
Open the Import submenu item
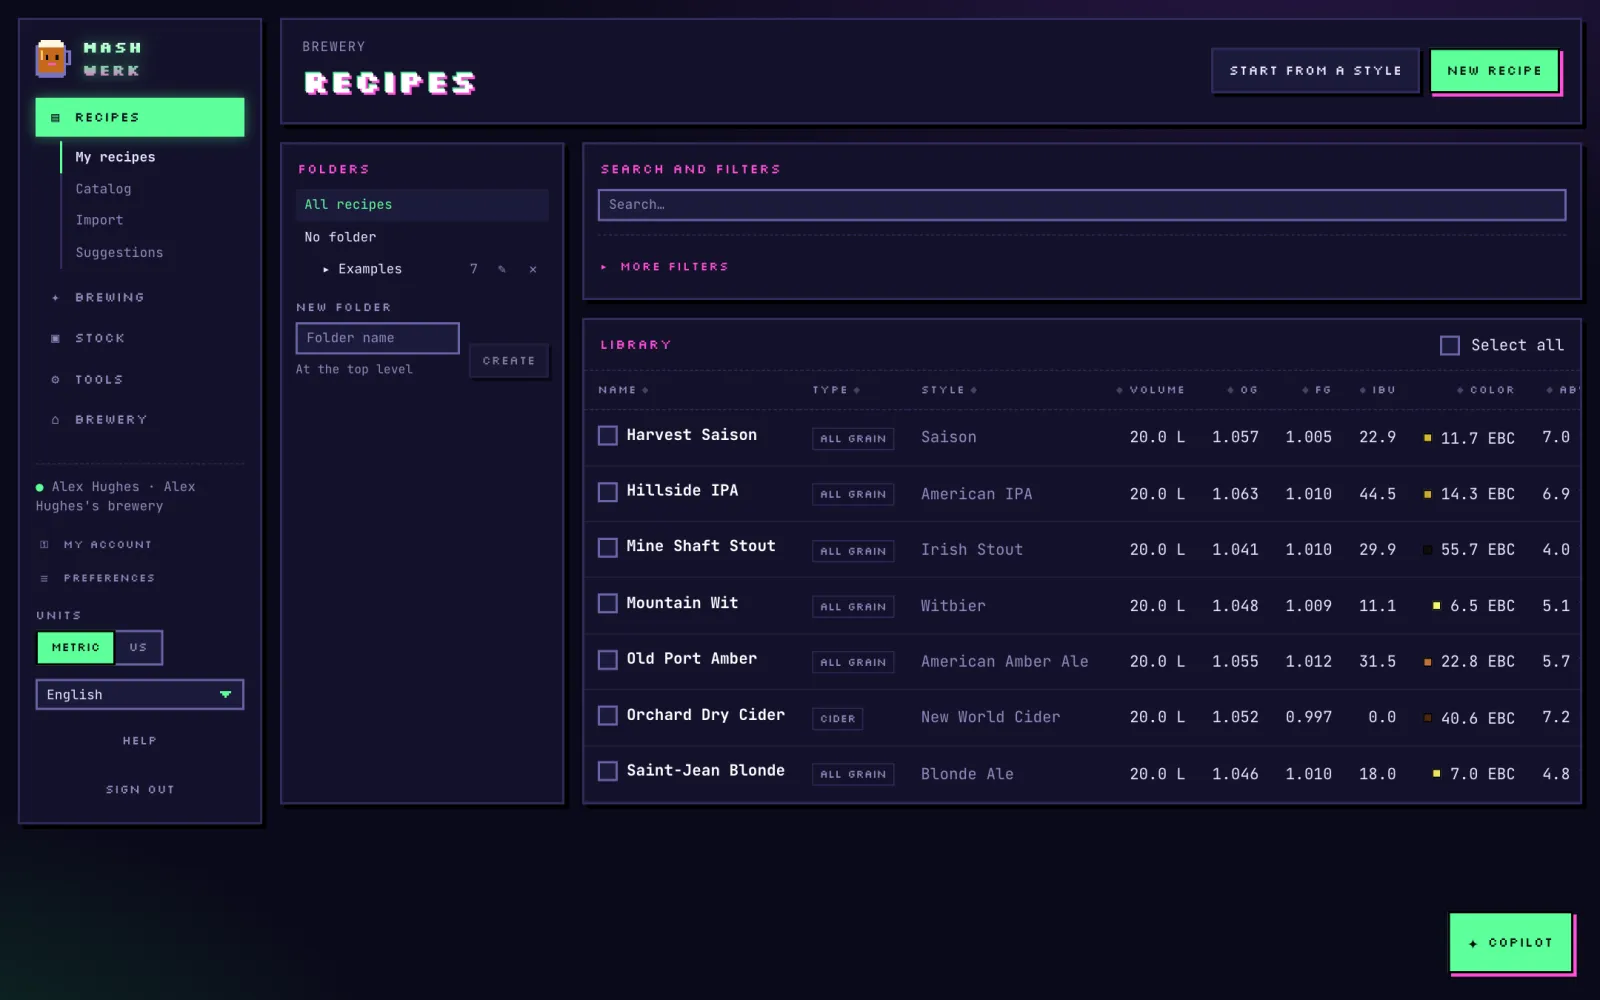[x=100, y=220]
